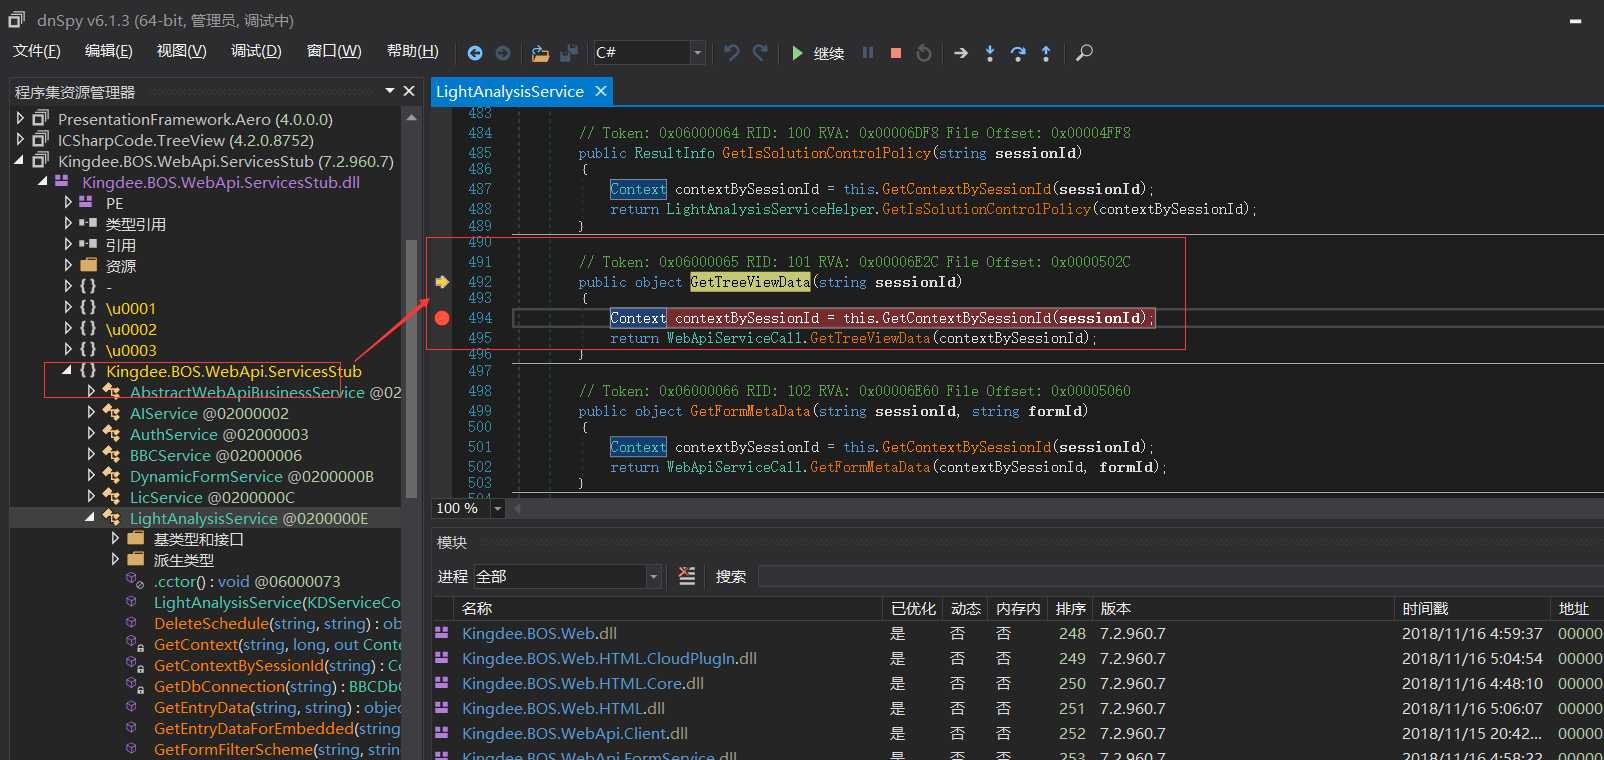Image resolution: width=1604 pixels, height=760 pixels.
Task: Select the LicService @0200000C class
Action: (x=212, y=497)
